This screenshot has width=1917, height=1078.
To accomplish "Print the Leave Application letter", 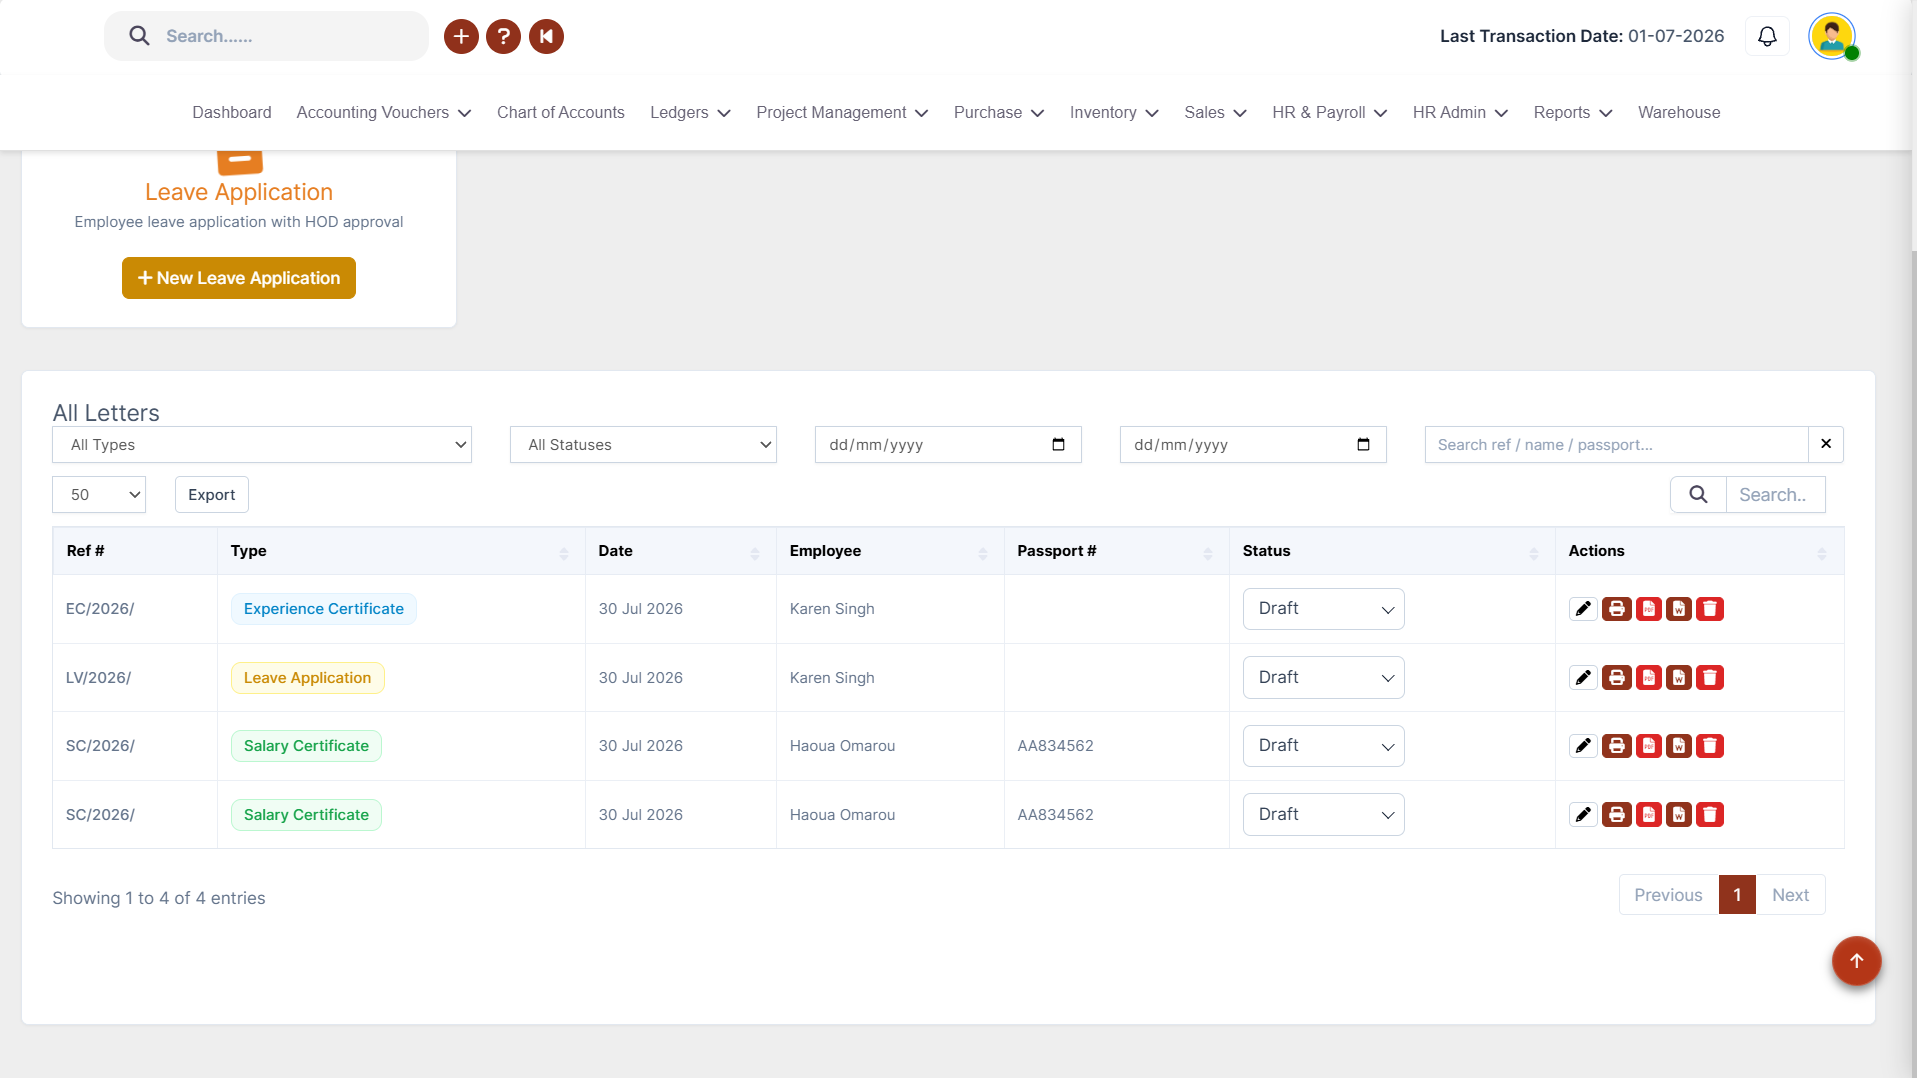I will point(1616,678).
